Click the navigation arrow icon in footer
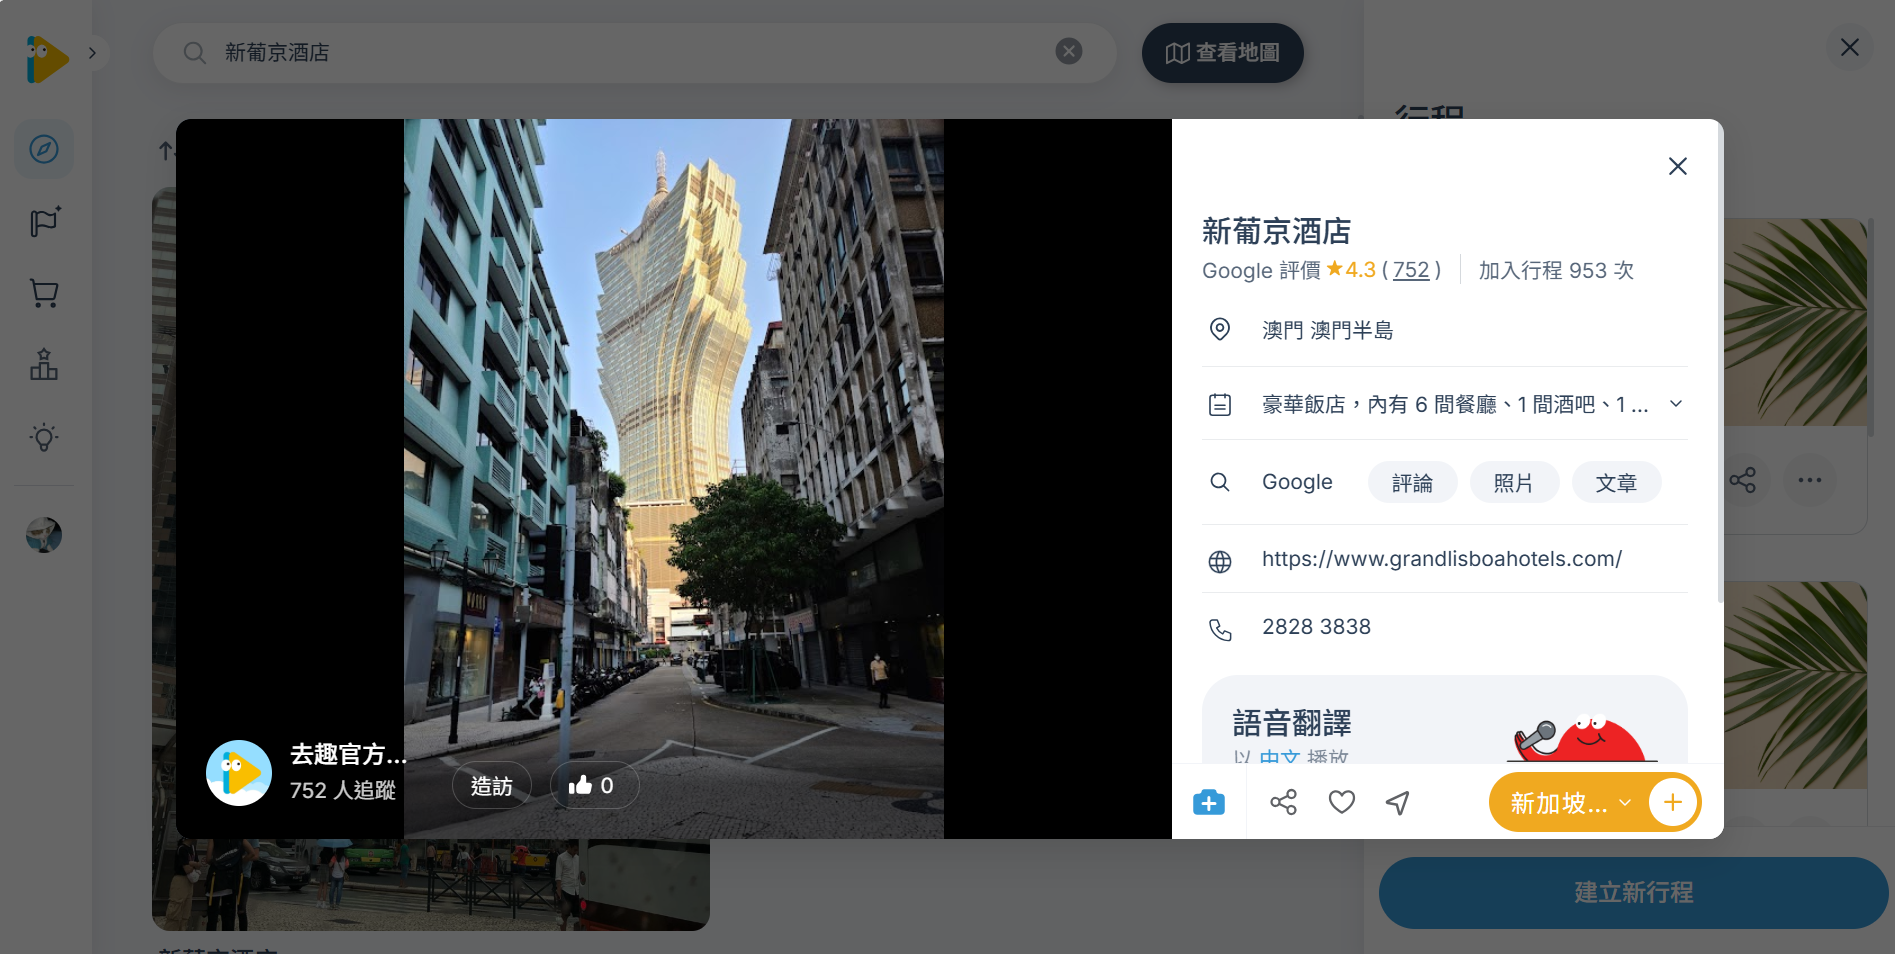The image size is (1895, 954). tap(1398, 802)
